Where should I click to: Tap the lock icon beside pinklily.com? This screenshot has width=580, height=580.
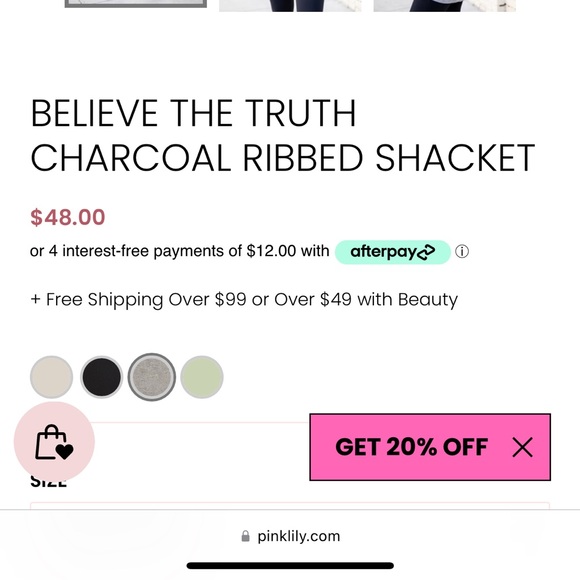(245, 536)
